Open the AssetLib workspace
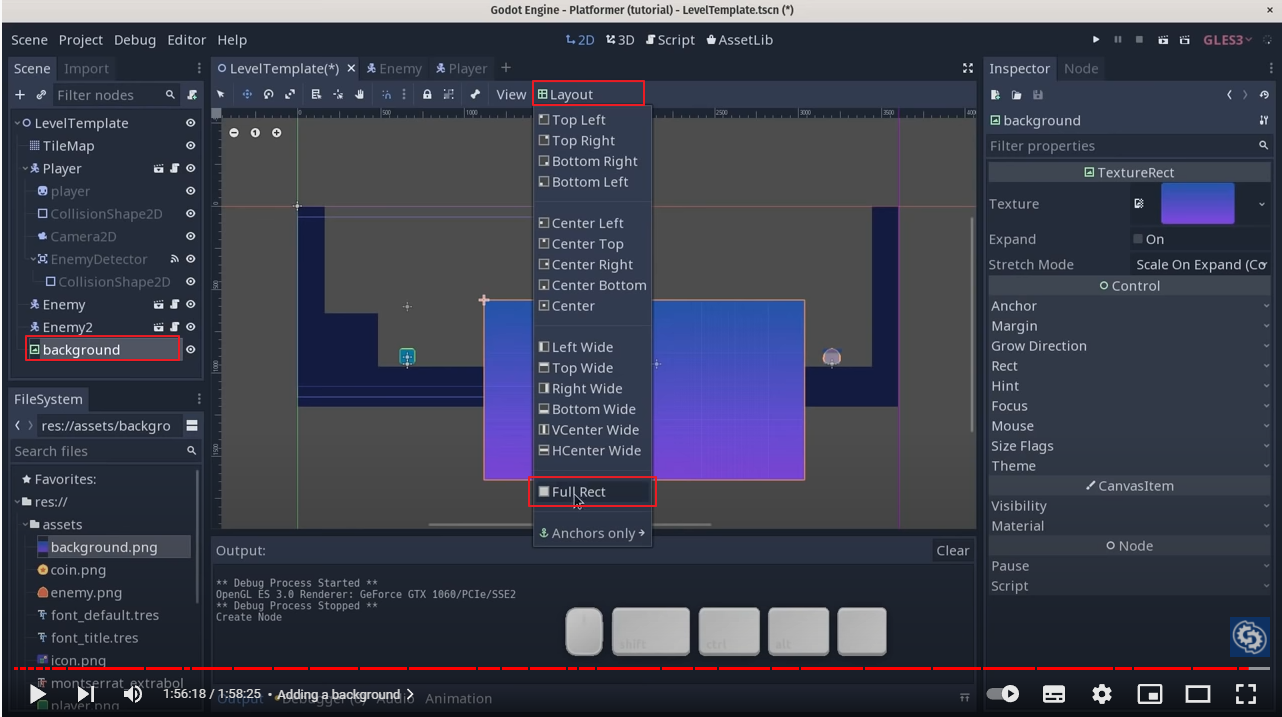The image size is (1282, 717). [x=740, y=40]
